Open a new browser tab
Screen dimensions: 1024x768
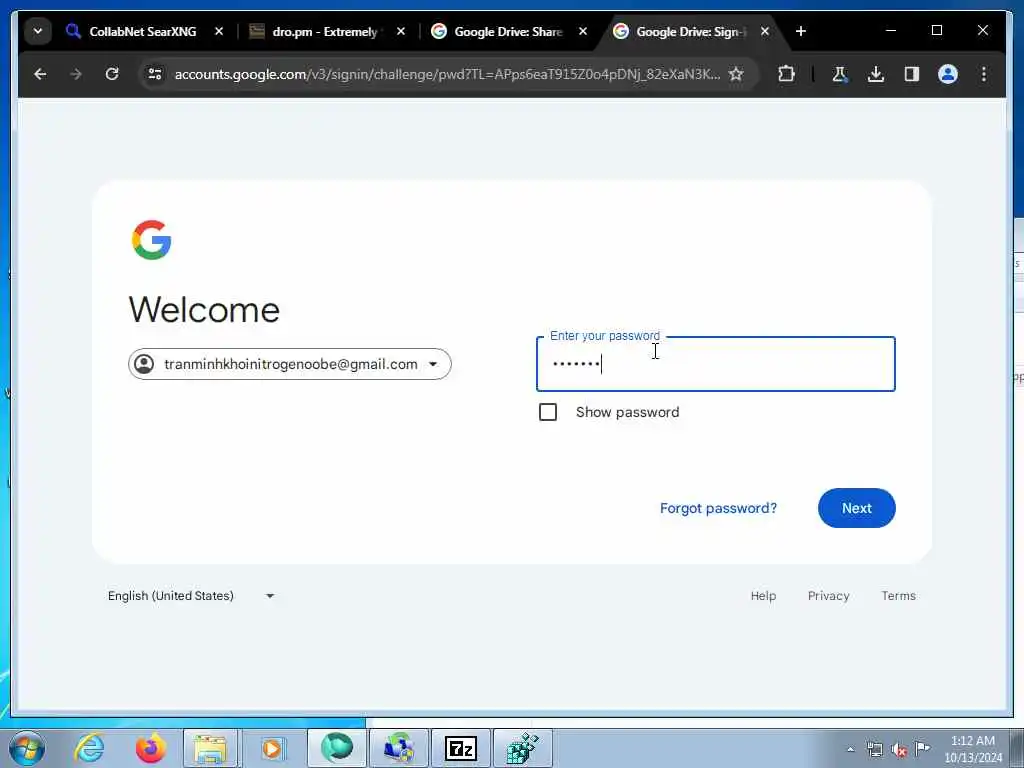click(801, 31)
